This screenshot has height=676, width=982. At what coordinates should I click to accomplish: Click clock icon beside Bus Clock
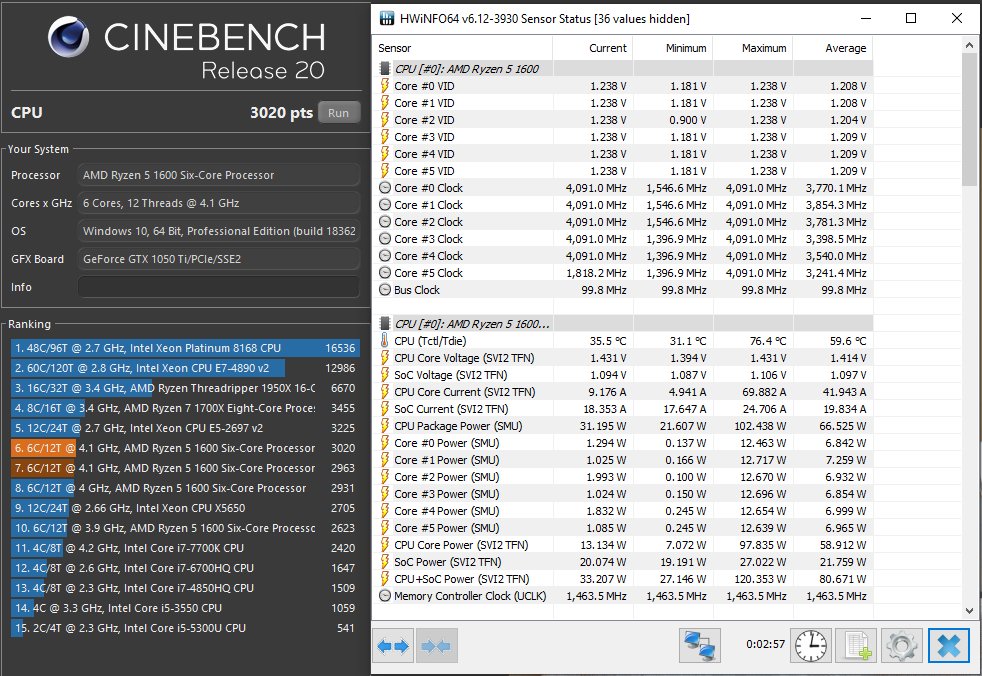coord(385,290)
